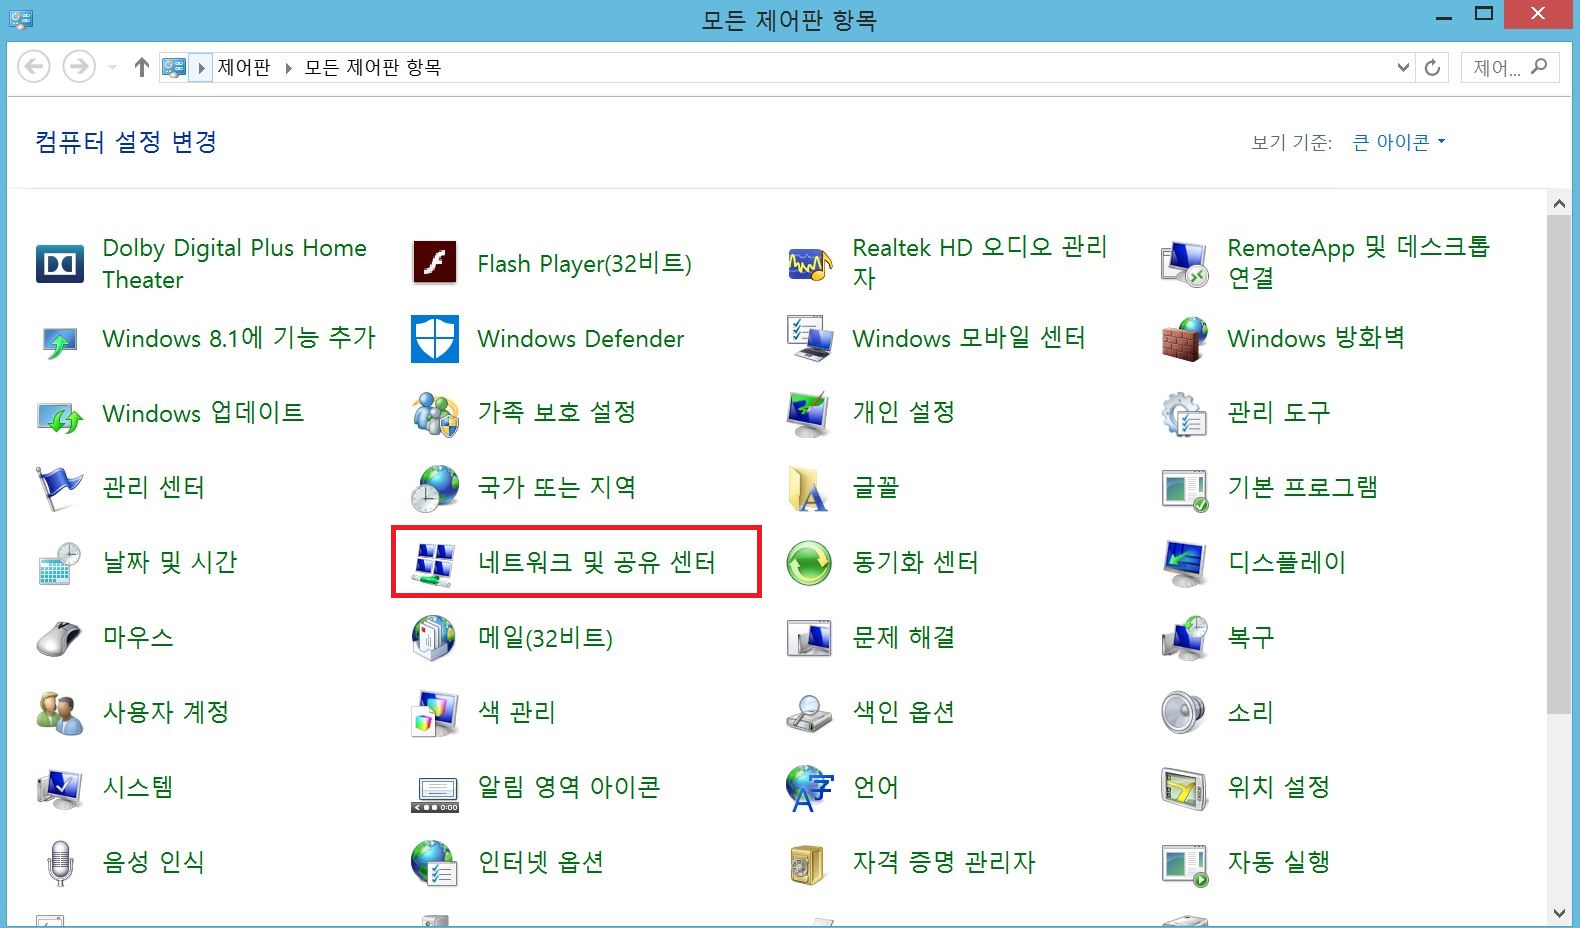Screen dimensions: 1580x928
Task: Open the 시스템 computer icon
Action: click(59, 788)
